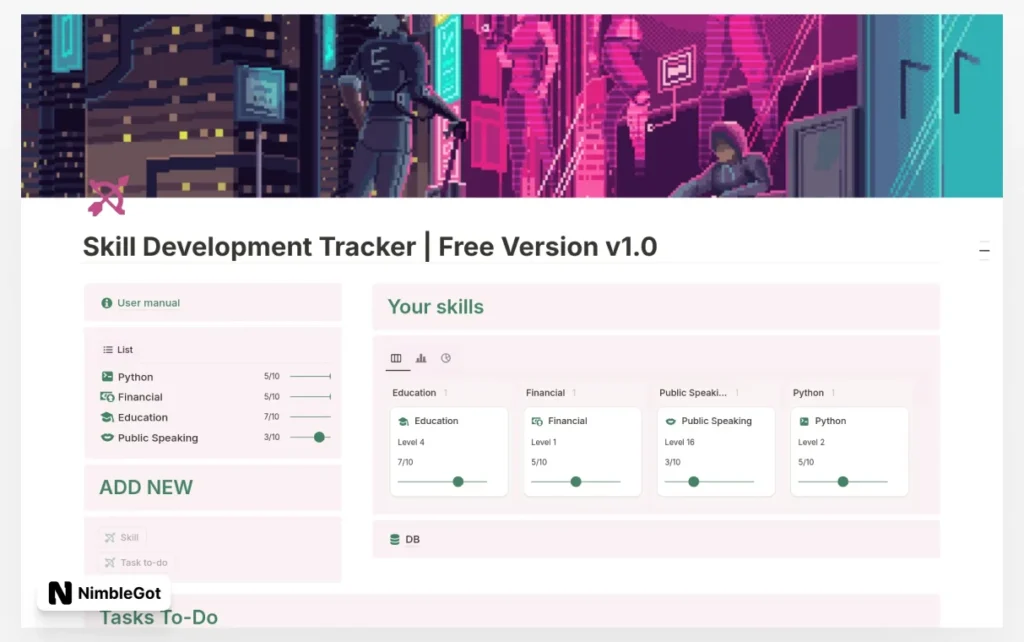
Task: Click the graduation cap icon on Education card
Action: click(404, 421)
